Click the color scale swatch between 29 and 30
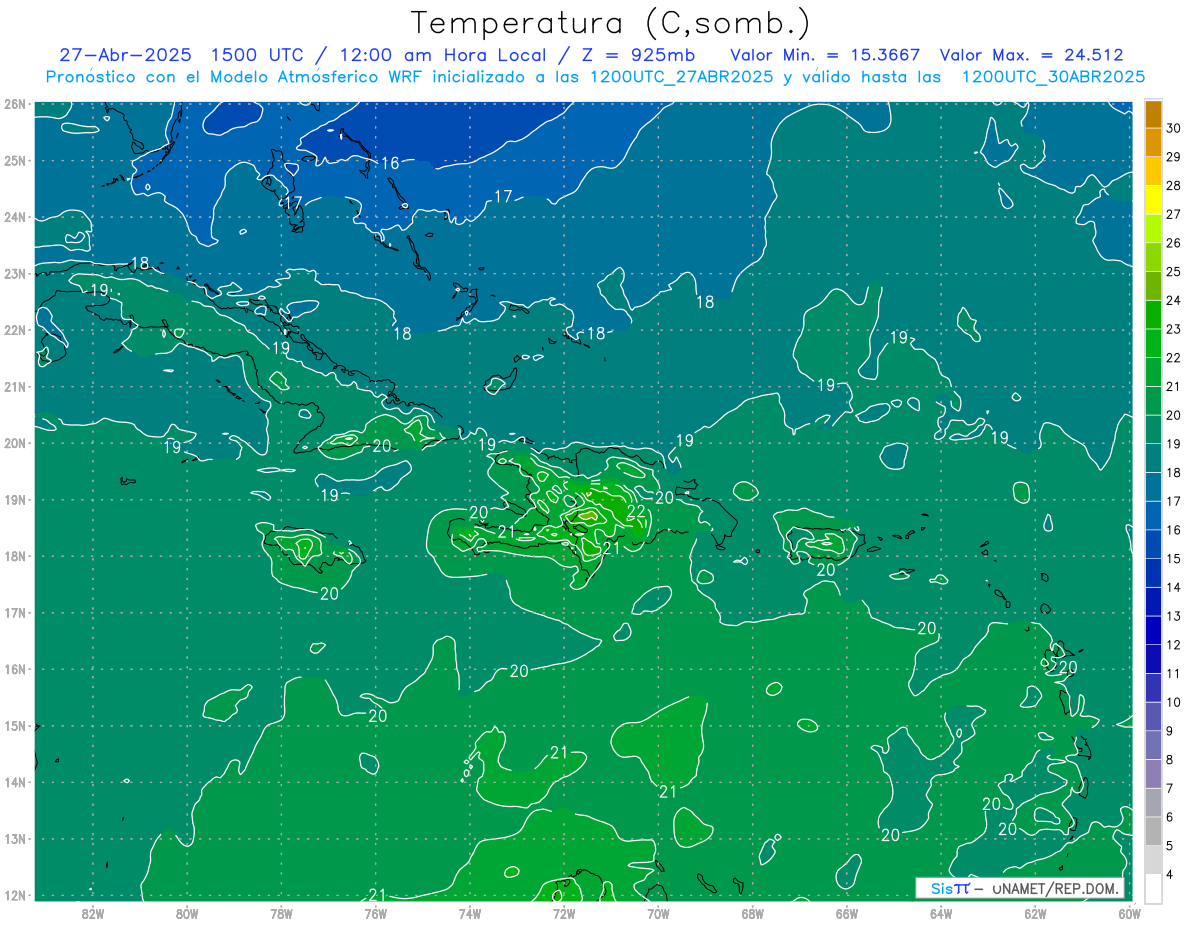This screenshot has width=1200, height=927. click(x=1153, y=142)
